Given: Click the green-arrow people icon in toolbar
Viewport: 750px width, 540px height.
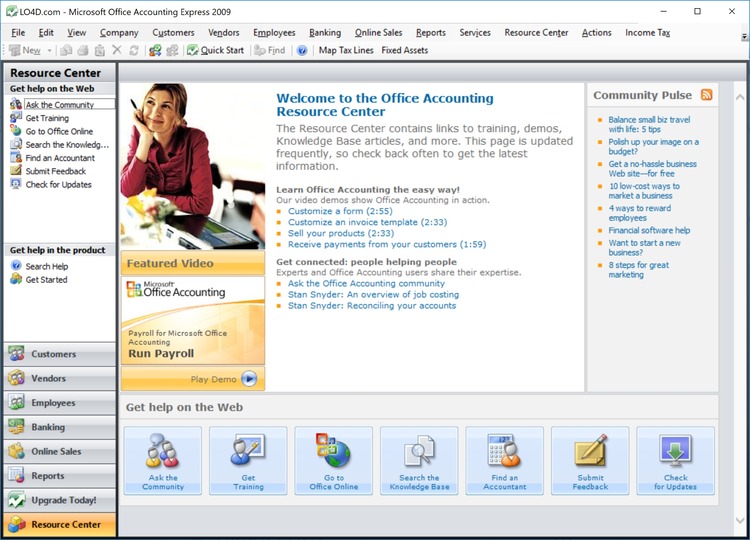Looking at the screenshot, I should (x=155, y=50).
